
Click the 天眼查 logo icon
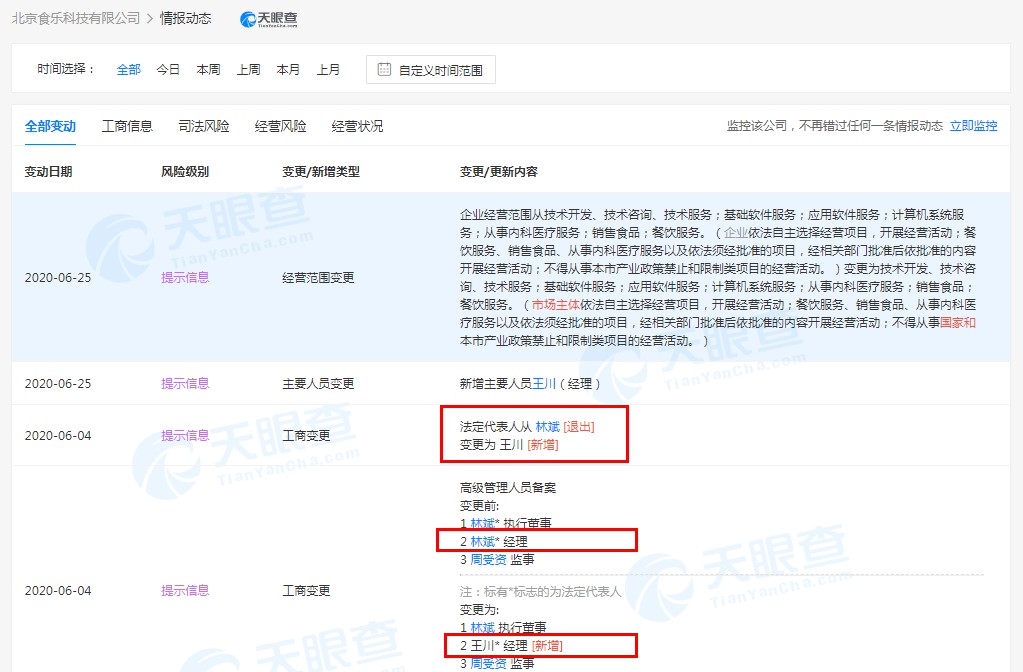269,19
